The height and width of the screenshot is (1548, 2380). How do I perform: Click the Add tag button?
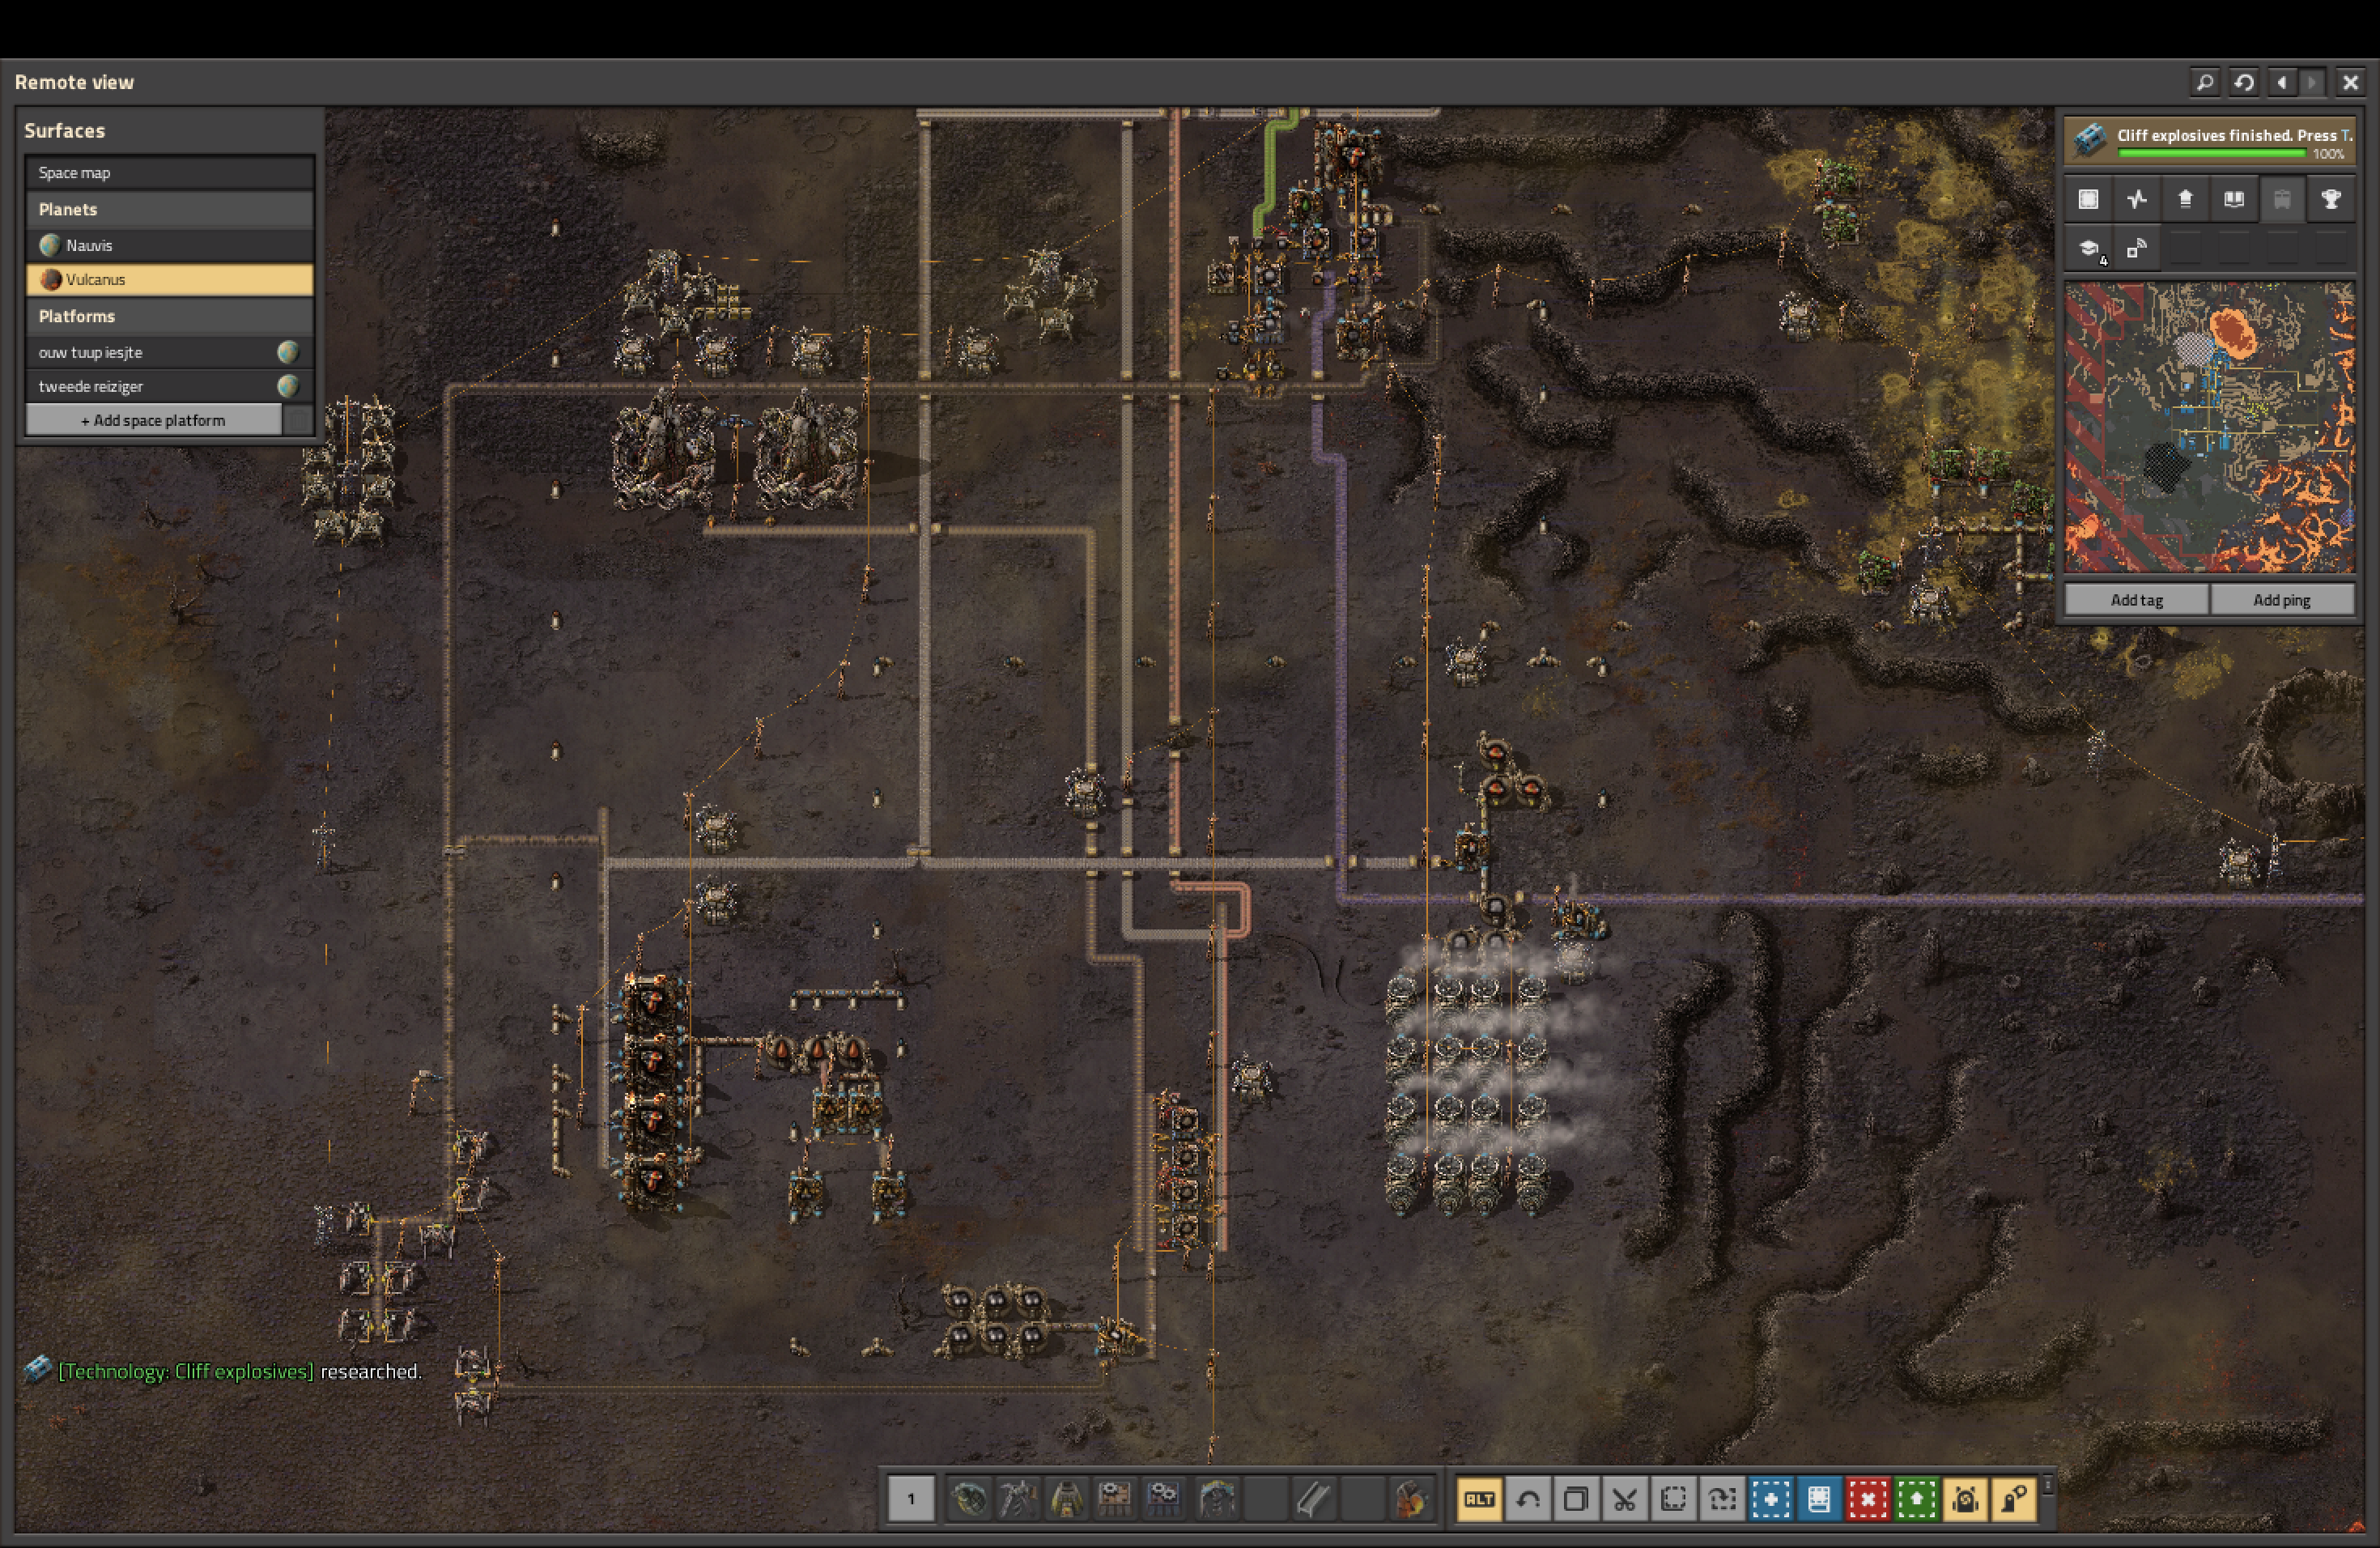2137,600
